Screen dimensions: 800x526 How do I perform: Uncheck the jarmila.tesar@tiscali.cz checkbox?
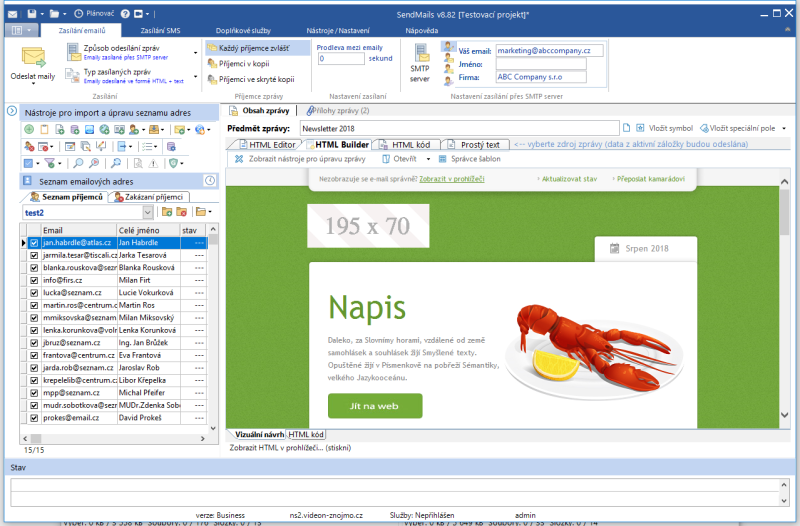pyautogui.click(x=34, y=255)
